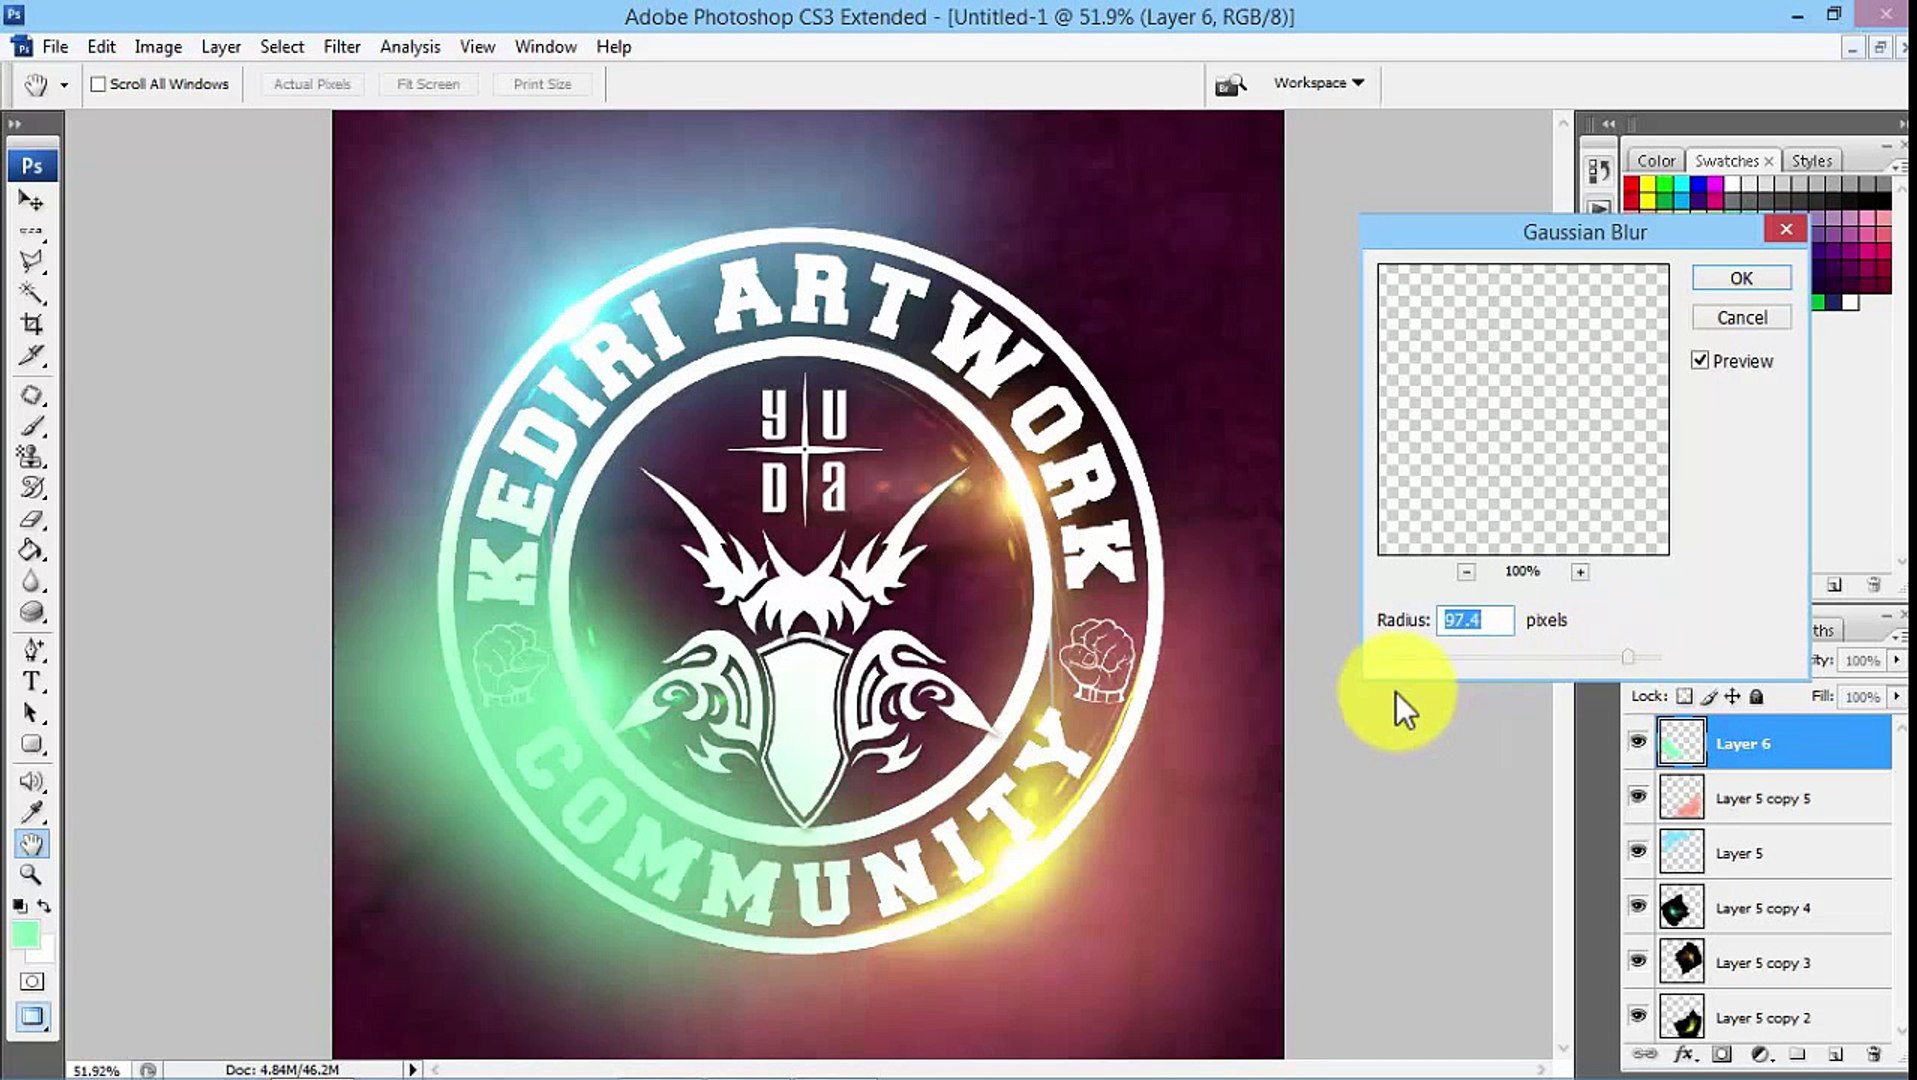
Task: Uncheck Preview in Gaussian Blur dialog
Action: (1700, 360)
